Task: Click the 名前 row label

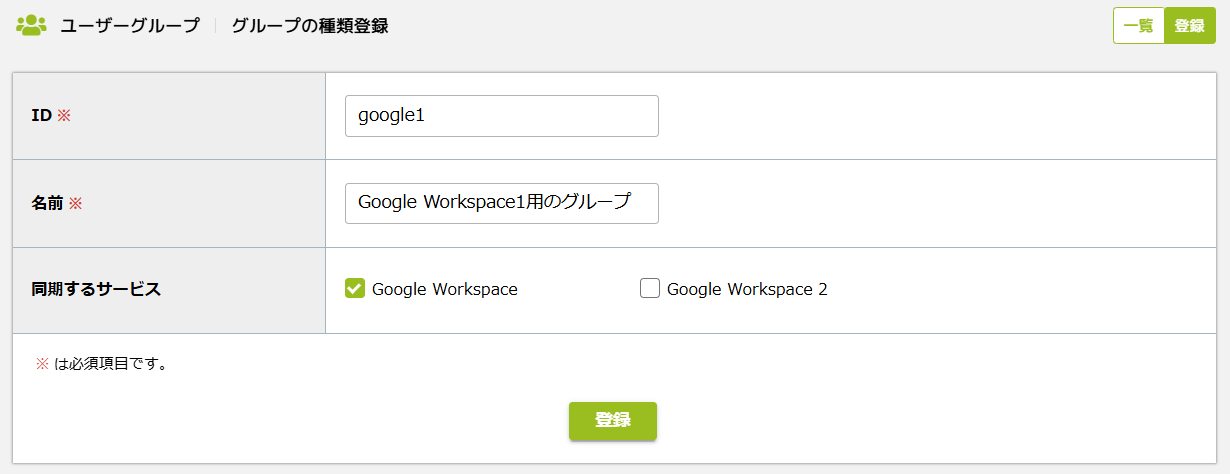Action: click(47, 203)
